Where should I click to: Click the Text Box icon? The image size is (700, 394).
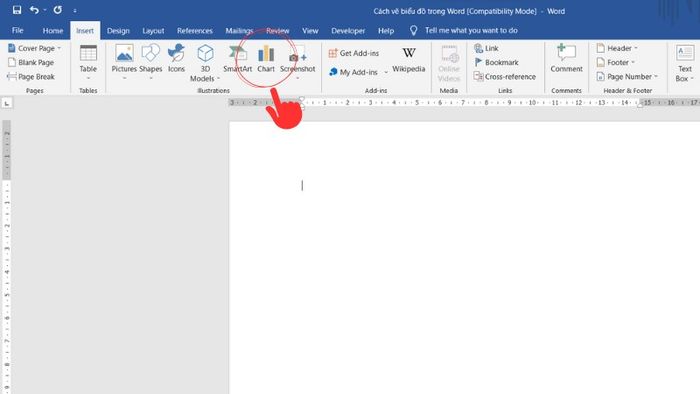685,54
